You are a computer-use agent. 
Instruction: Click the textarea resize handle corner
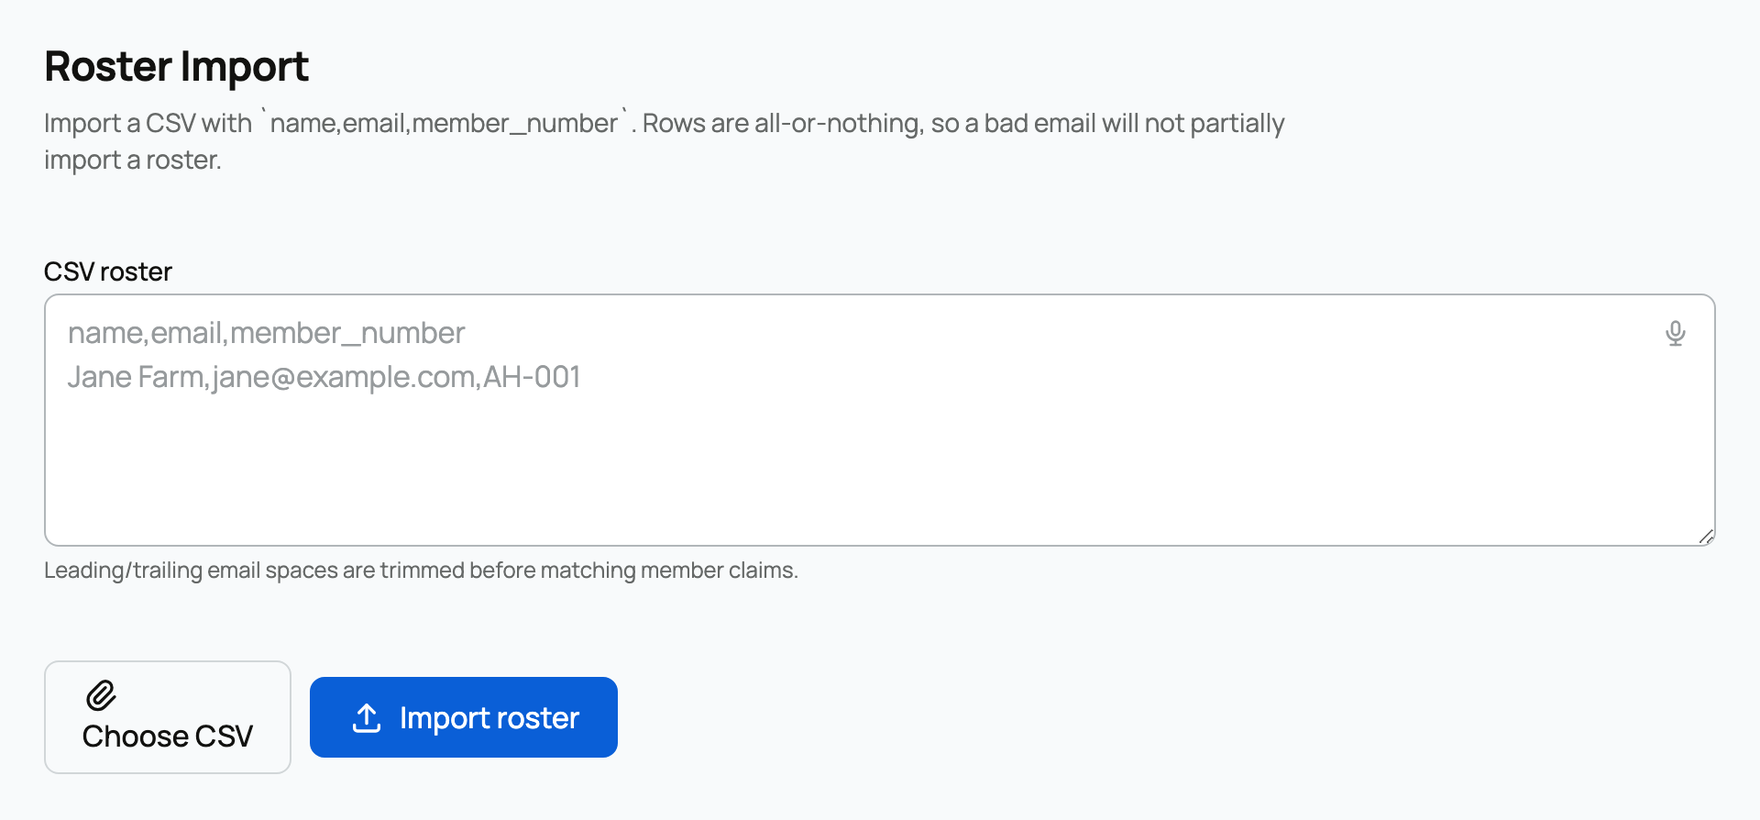[x=1706, y=536]
